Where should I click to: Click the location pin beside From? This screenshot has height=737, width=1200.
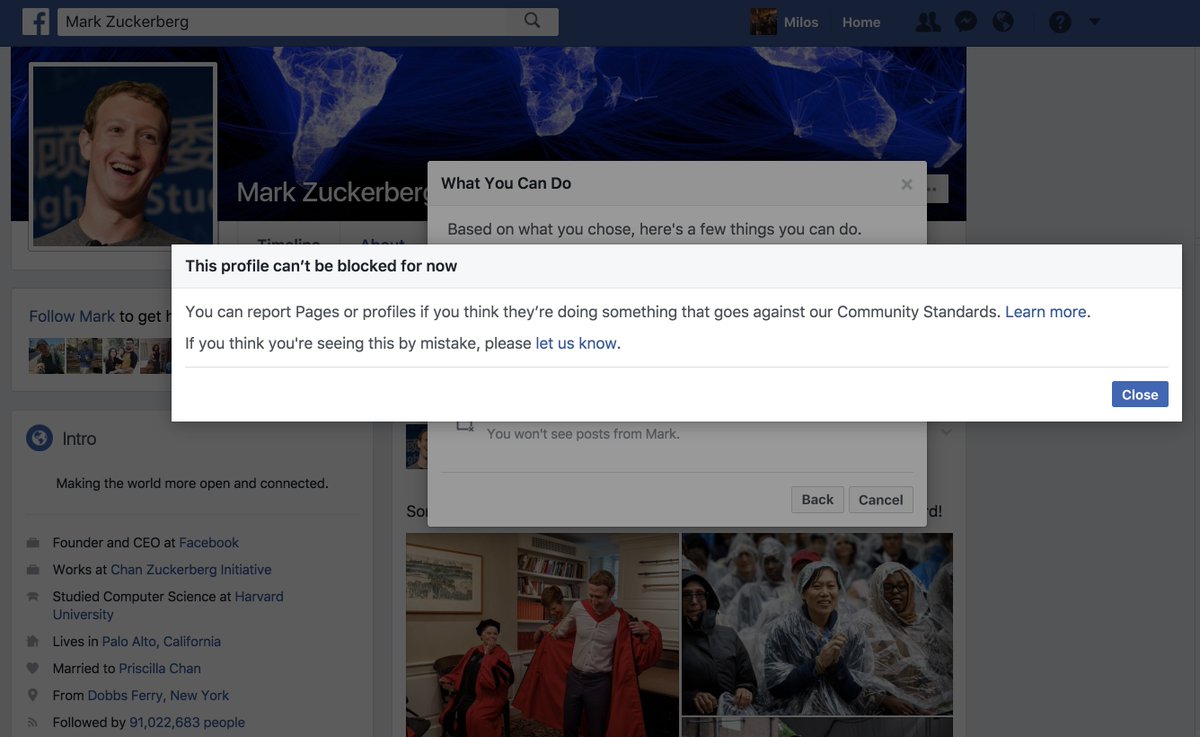tap(33, 696)
